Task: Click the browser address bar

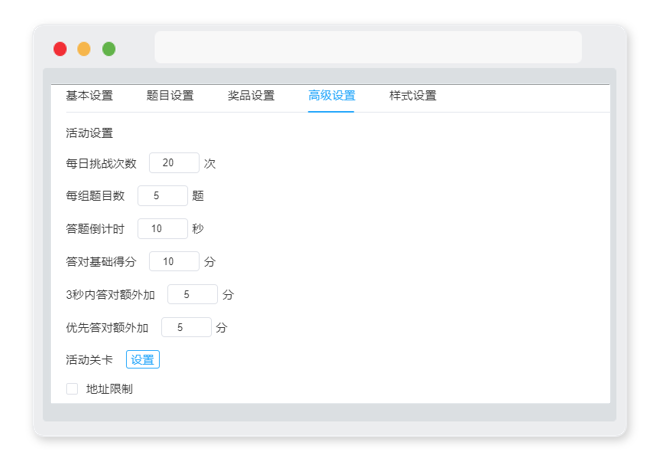Action: [368, 47]
